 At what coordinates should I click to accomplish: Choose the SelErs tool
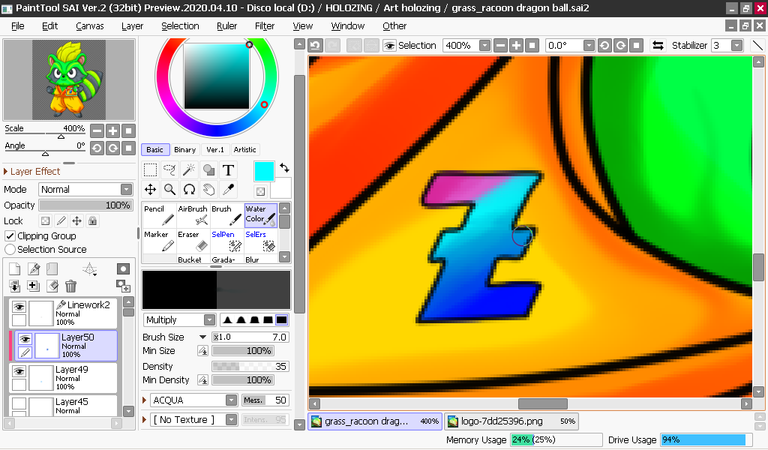point(261,241)
